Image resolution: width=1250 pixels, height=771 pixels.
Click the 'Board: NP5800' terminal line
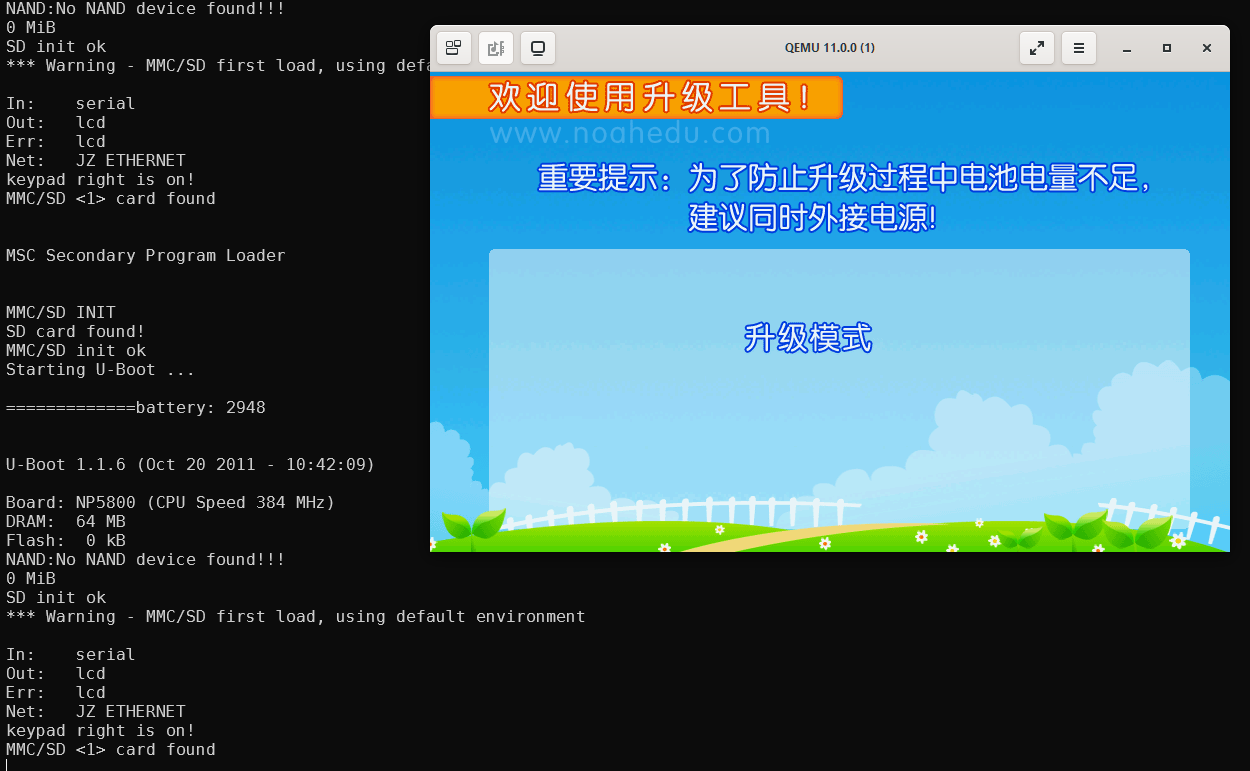pyautogui.click(x=171, y=503)
